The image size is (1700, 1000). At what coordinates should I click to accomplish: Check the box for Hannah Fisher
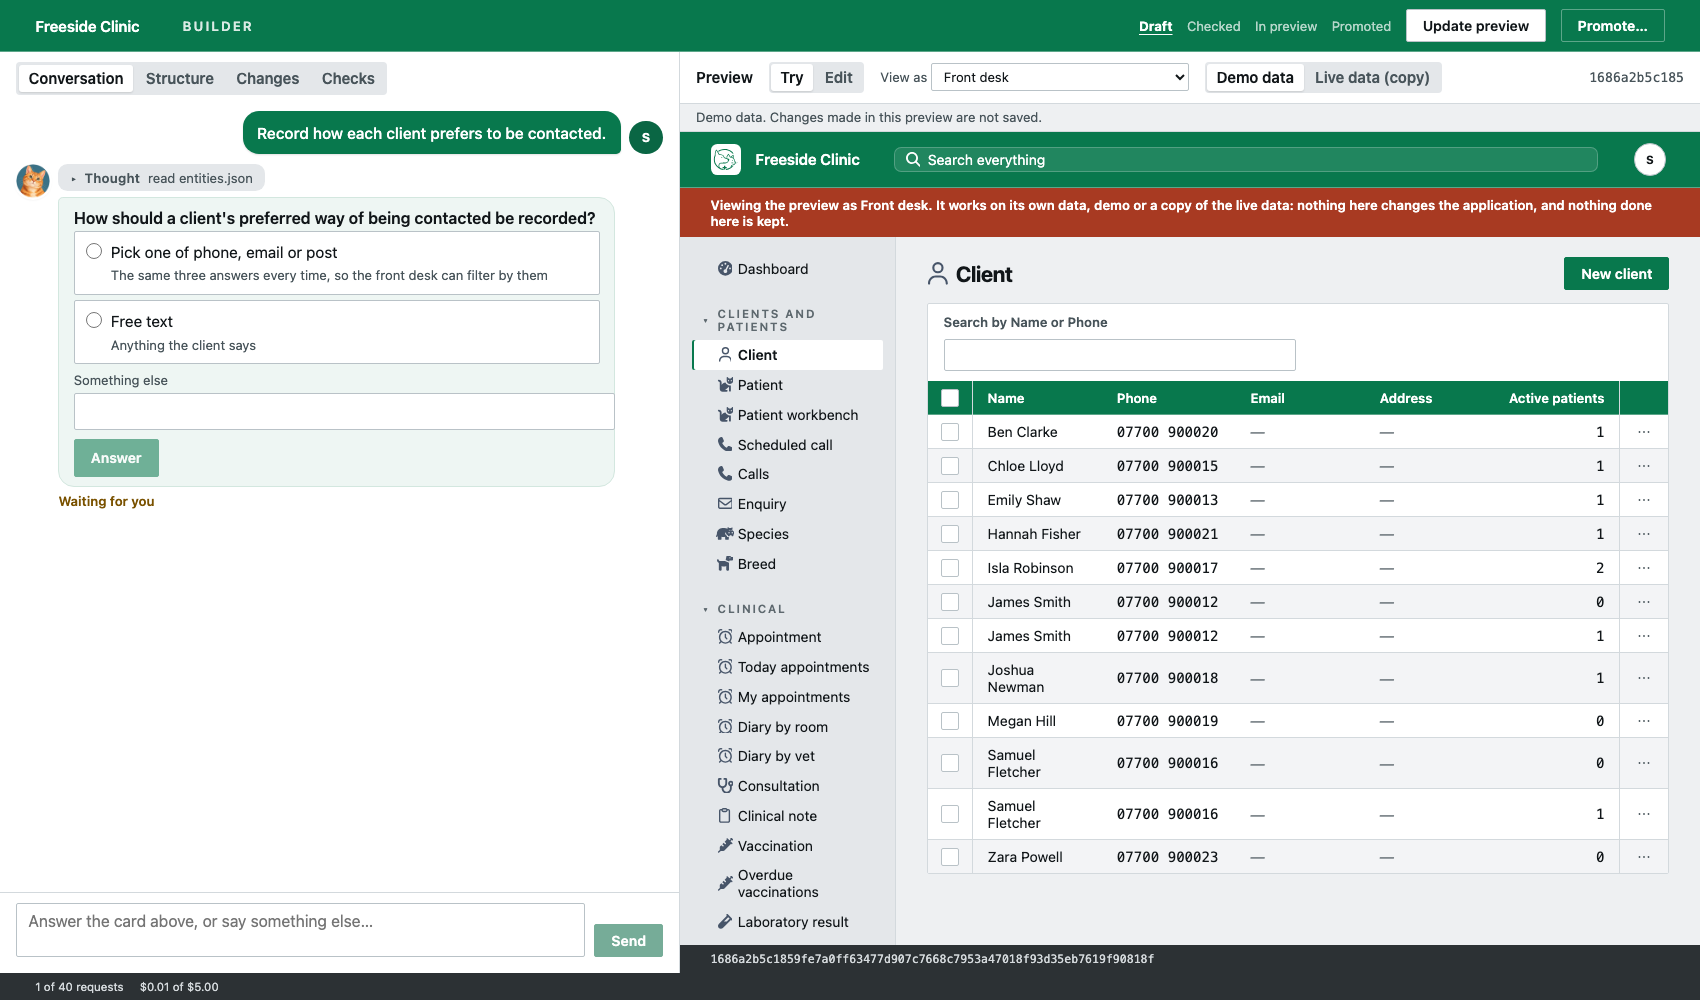(x=950, y=534)
